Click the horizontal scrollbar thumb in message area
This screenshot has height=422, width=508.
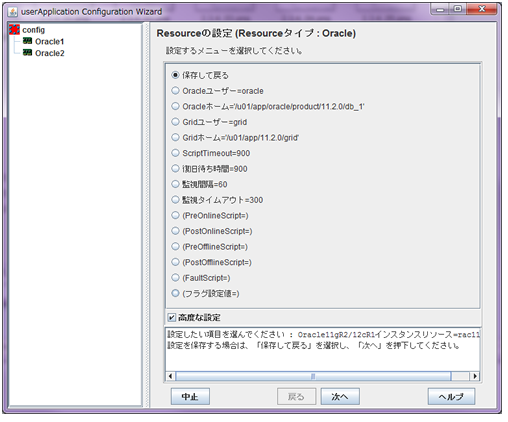pos(313,376)
